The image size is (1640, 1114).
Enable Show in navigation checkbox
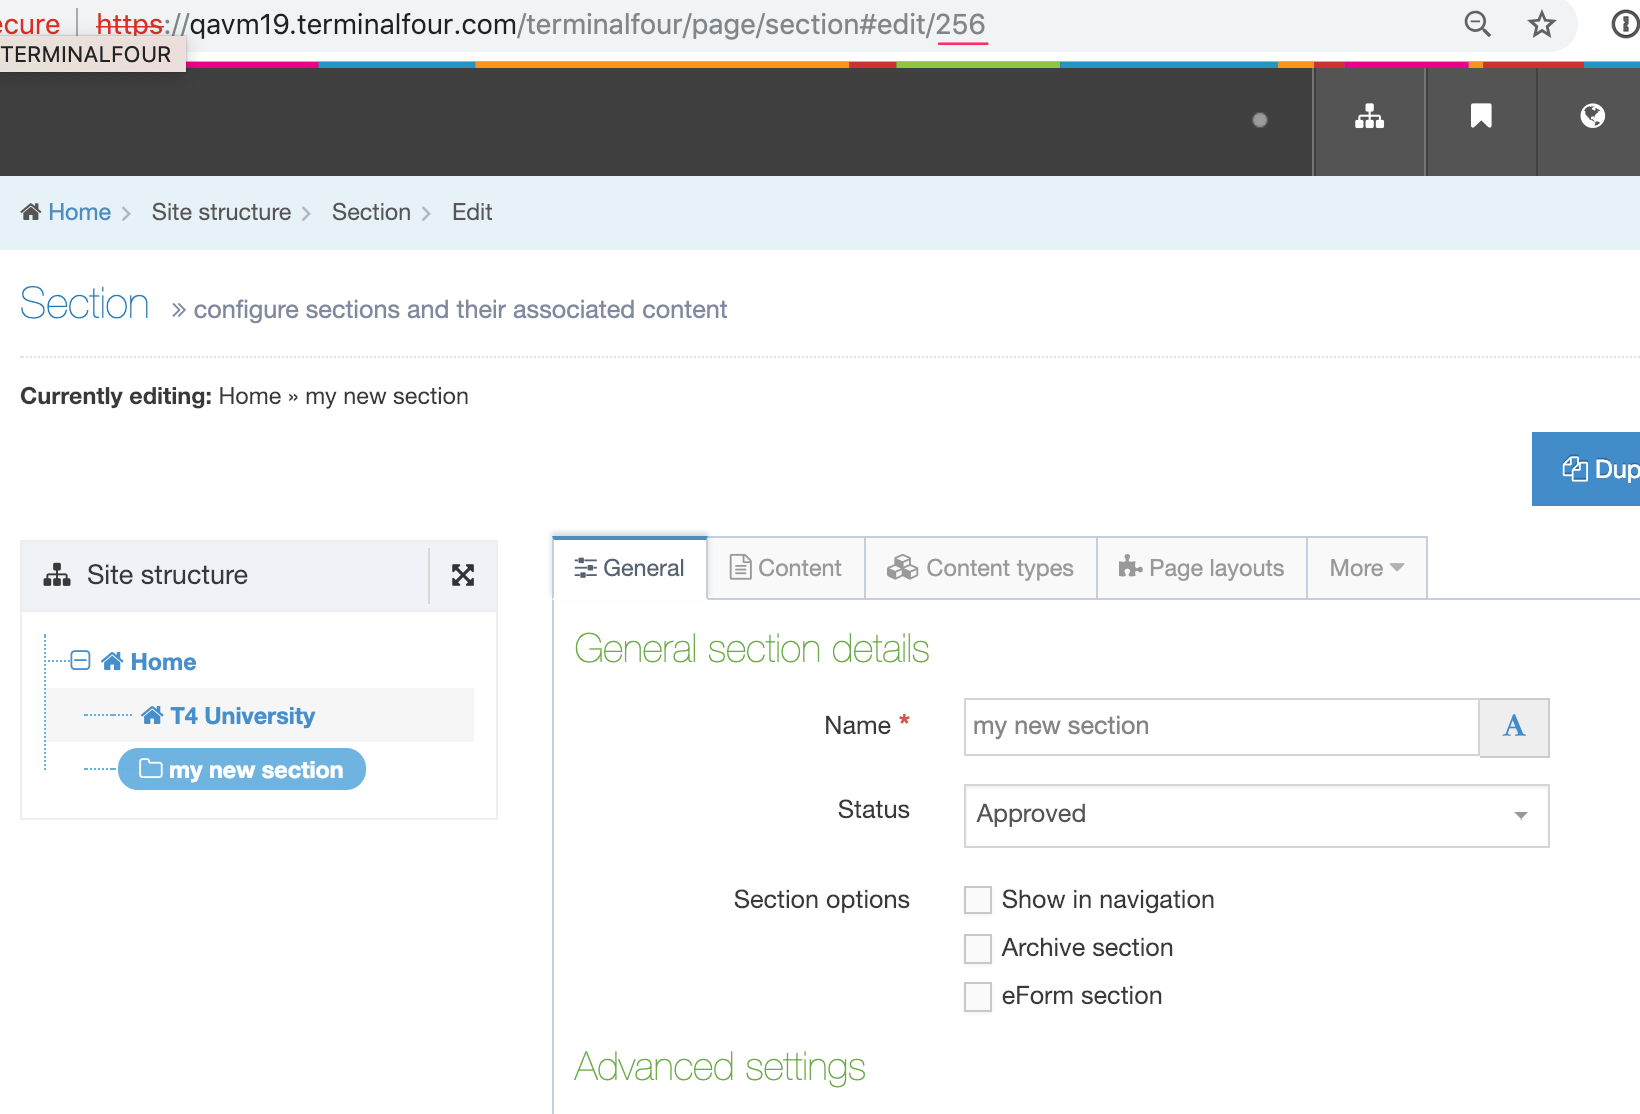(978, 900)
